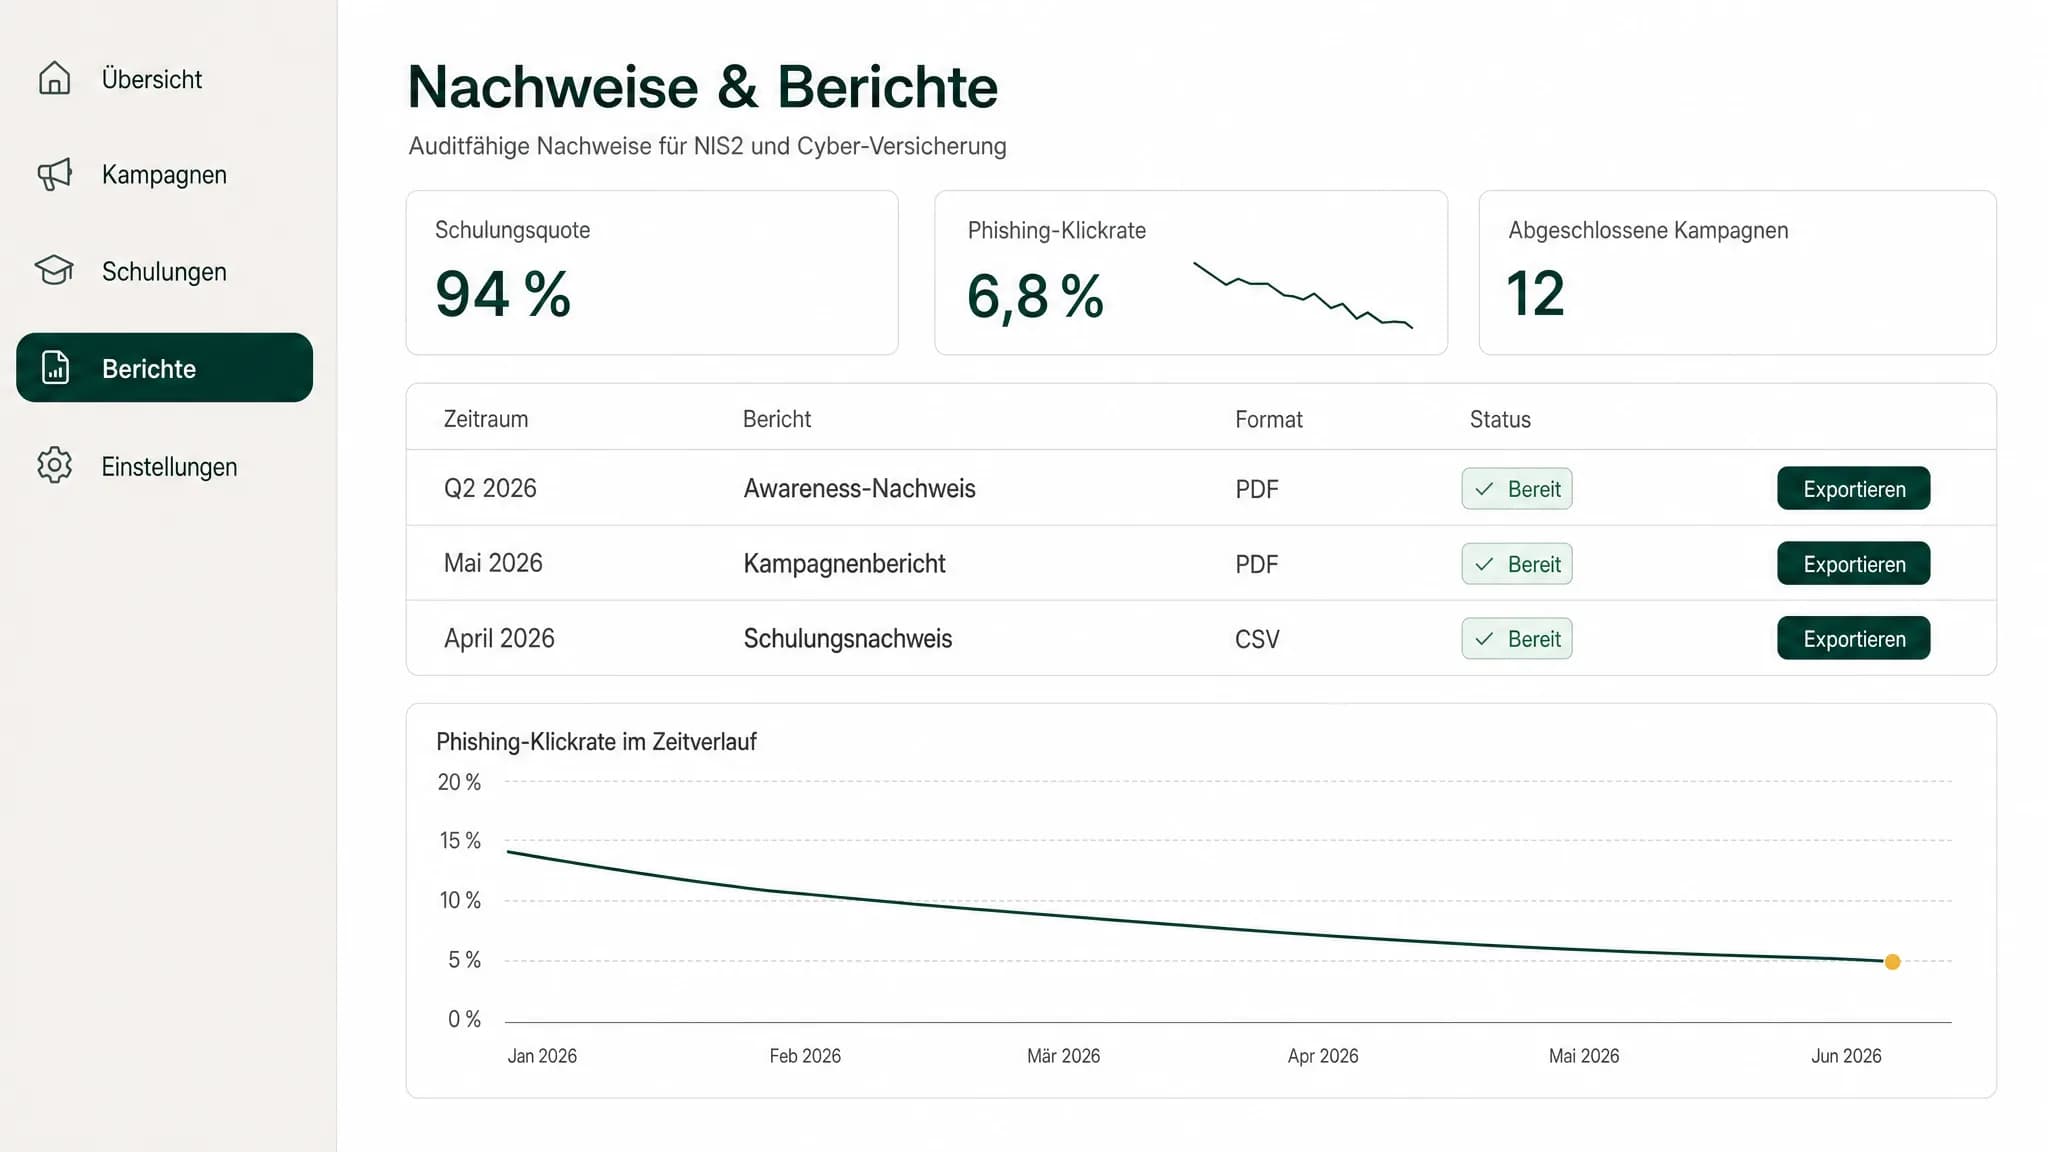The height and width of the screenshot is (1152, 2048).
Task: Click the Berichte document chart icon
Action: [55, 368]
